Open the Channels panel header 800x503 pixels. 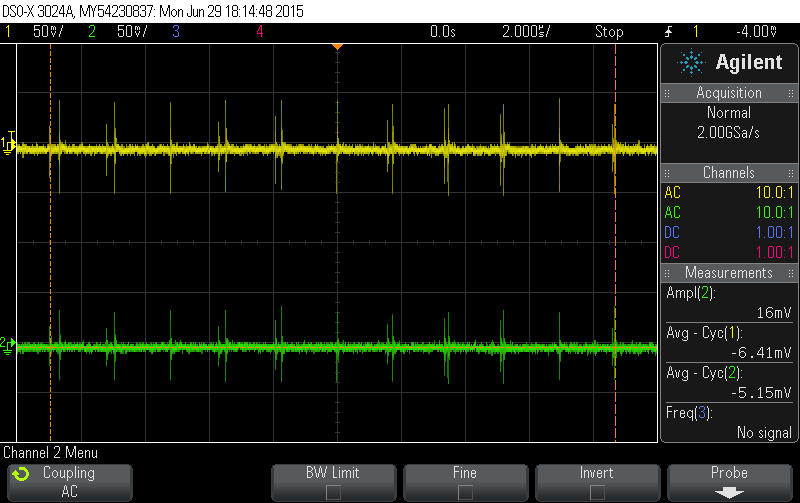click(x=729, y=172)
